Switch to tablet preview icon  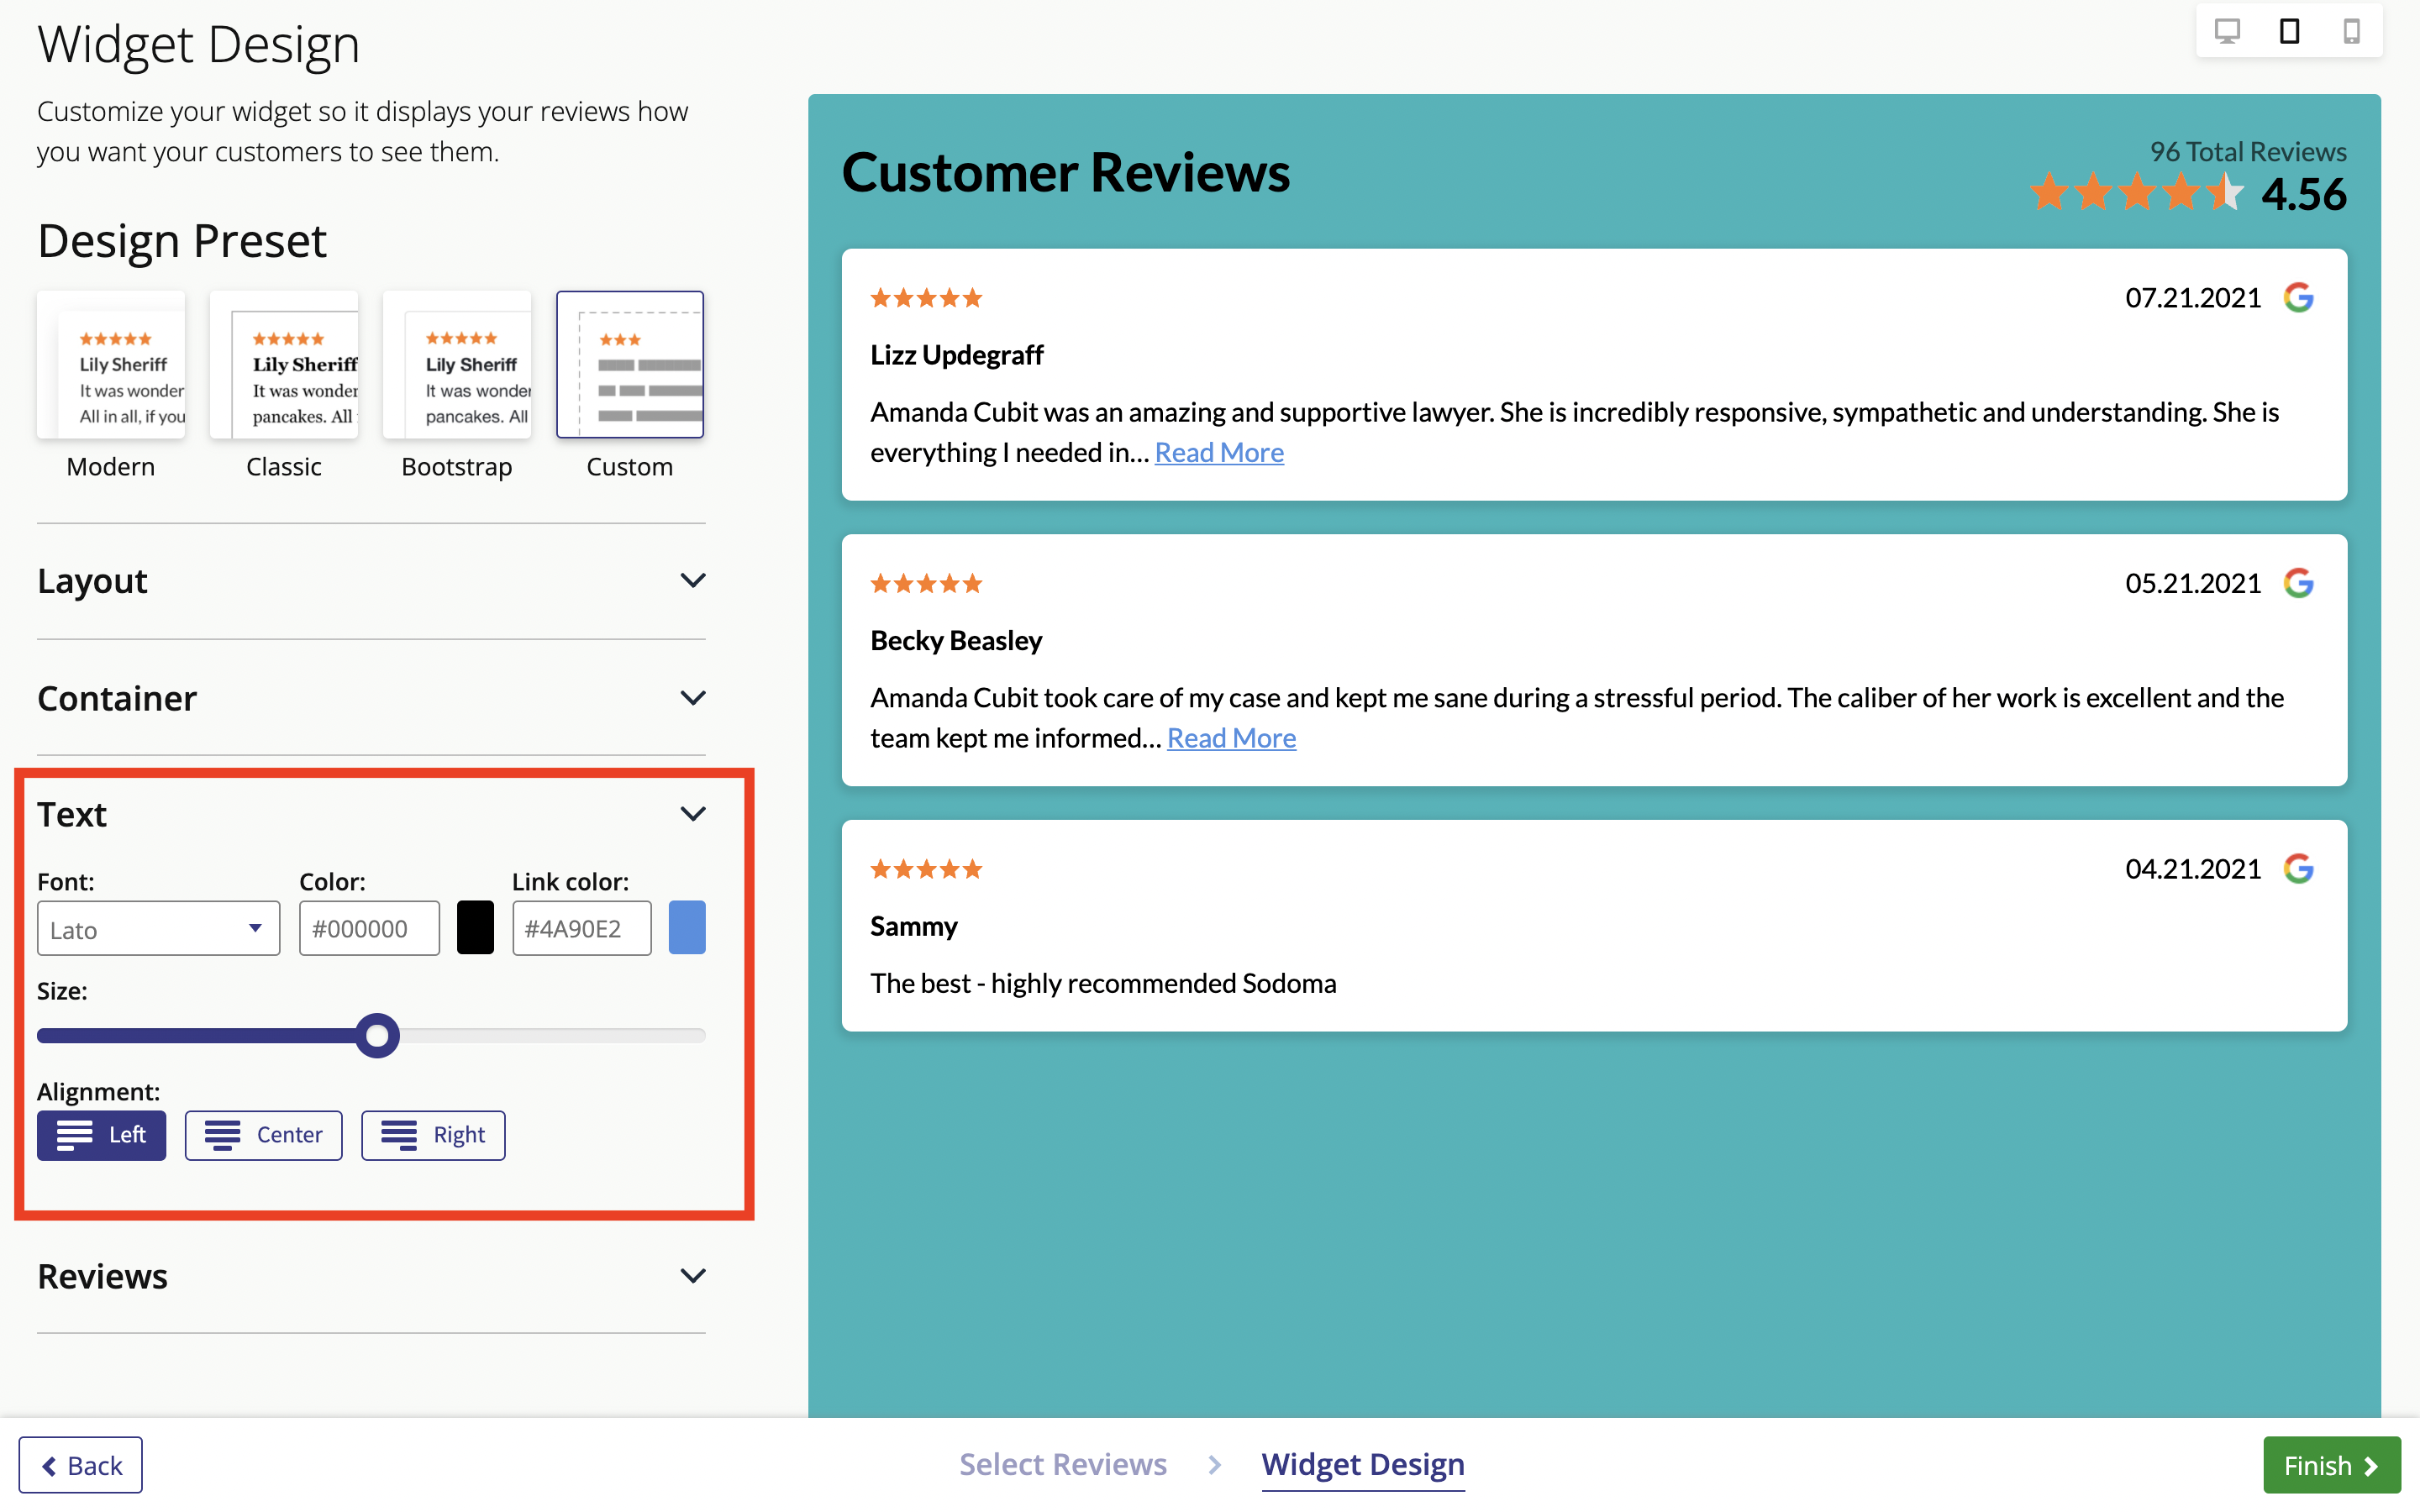(x=2289, y=31)
